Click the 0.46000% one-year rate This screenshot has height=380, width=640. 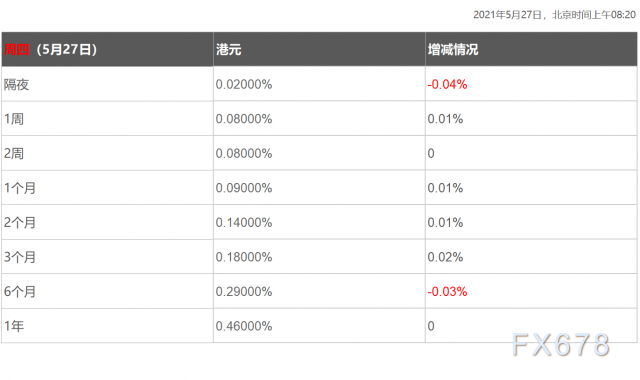tap(244, 326)
